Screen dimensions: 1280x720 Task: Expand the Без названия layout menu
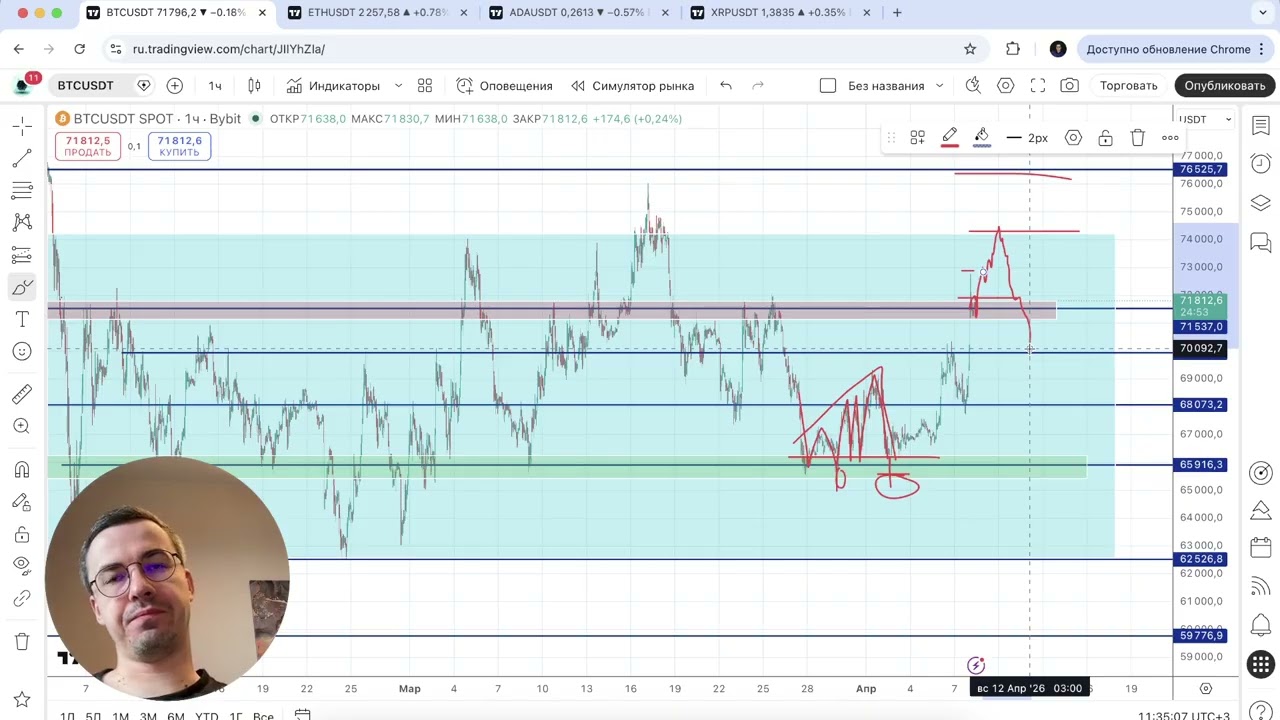939,85
